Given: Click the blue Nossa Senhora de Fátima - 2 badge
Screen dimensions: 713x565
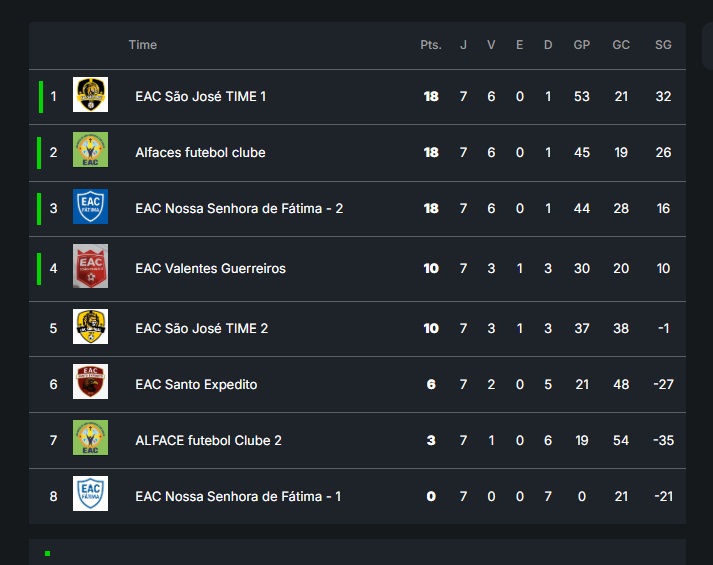Looking at the screenshot, I should [90, 207].
